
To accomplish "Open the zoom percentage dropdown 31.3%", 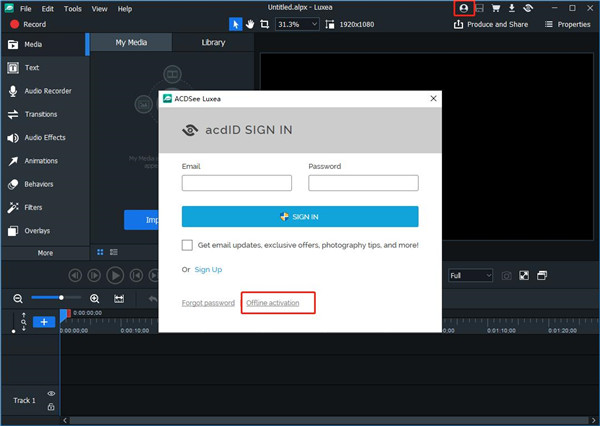I will click(297, 24).
